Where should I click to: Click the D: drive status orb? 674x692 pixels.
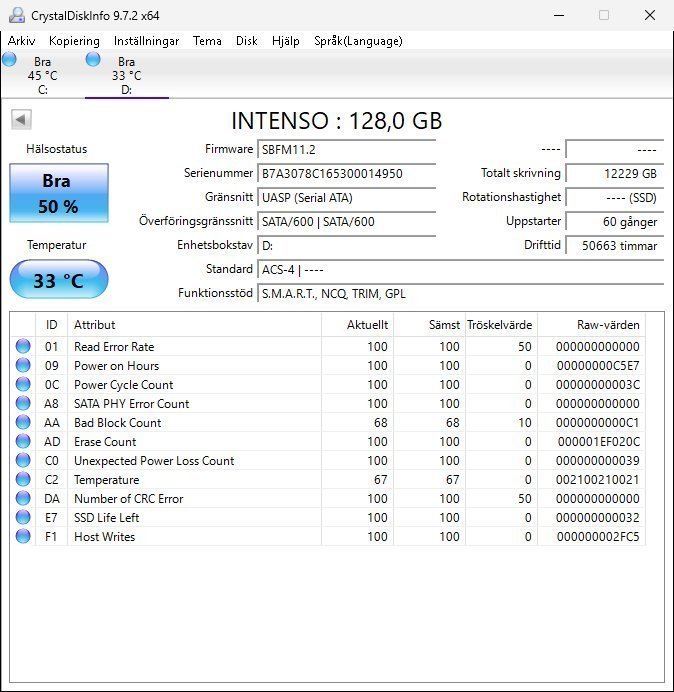pos(93,60)
